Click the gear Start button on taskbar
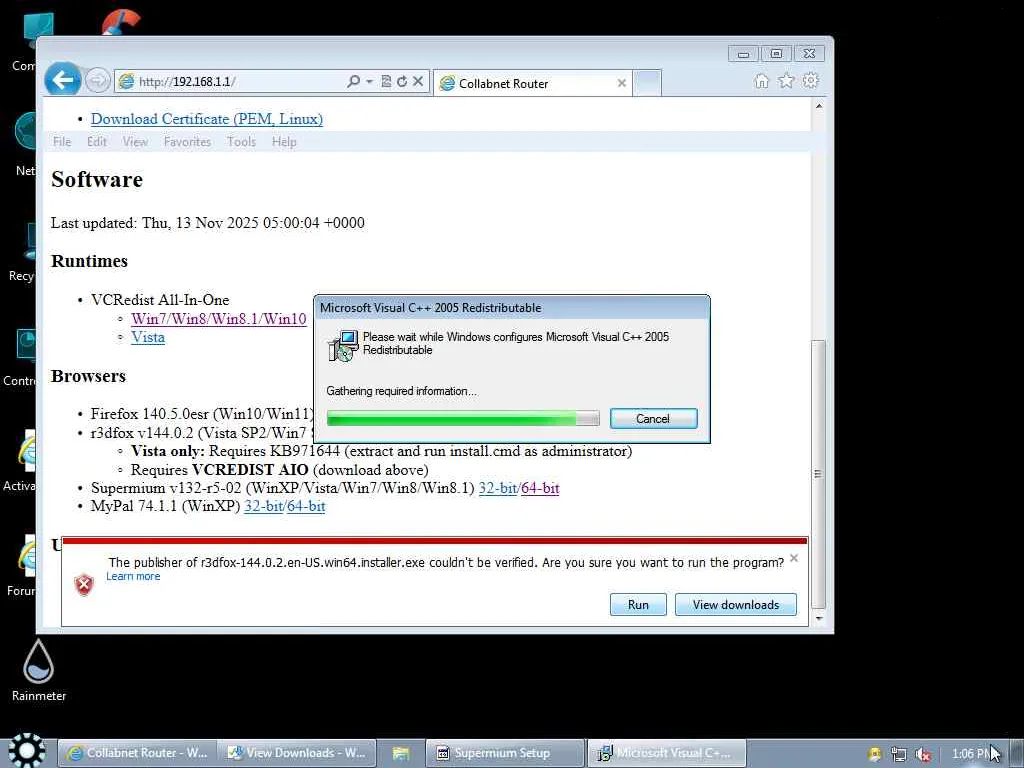The width and height of the screenshot is (1024, 768). tap(26, 750)
